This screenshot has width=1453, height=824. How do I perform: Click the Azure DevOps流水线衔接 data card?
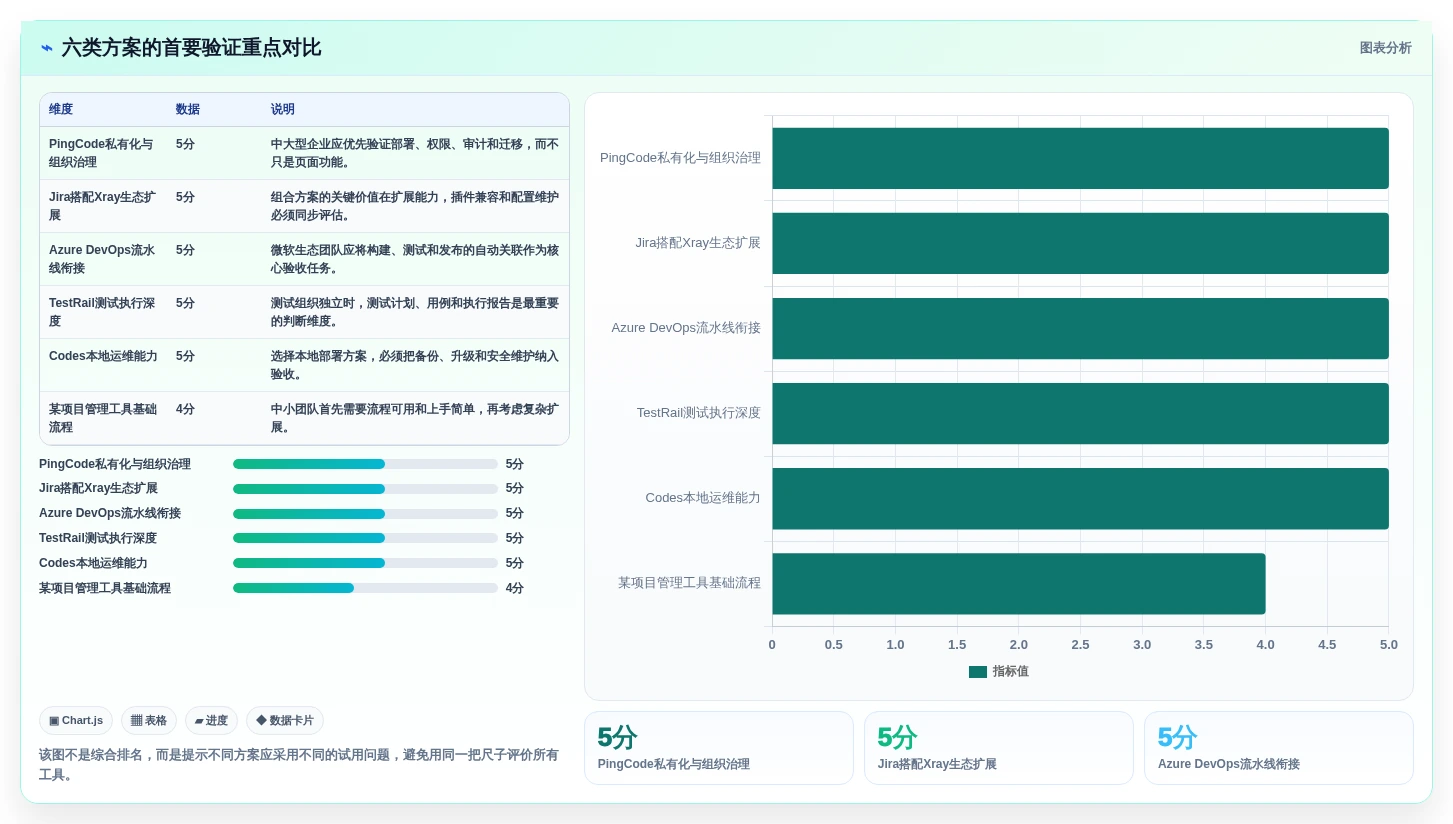tap(1279, 748)
